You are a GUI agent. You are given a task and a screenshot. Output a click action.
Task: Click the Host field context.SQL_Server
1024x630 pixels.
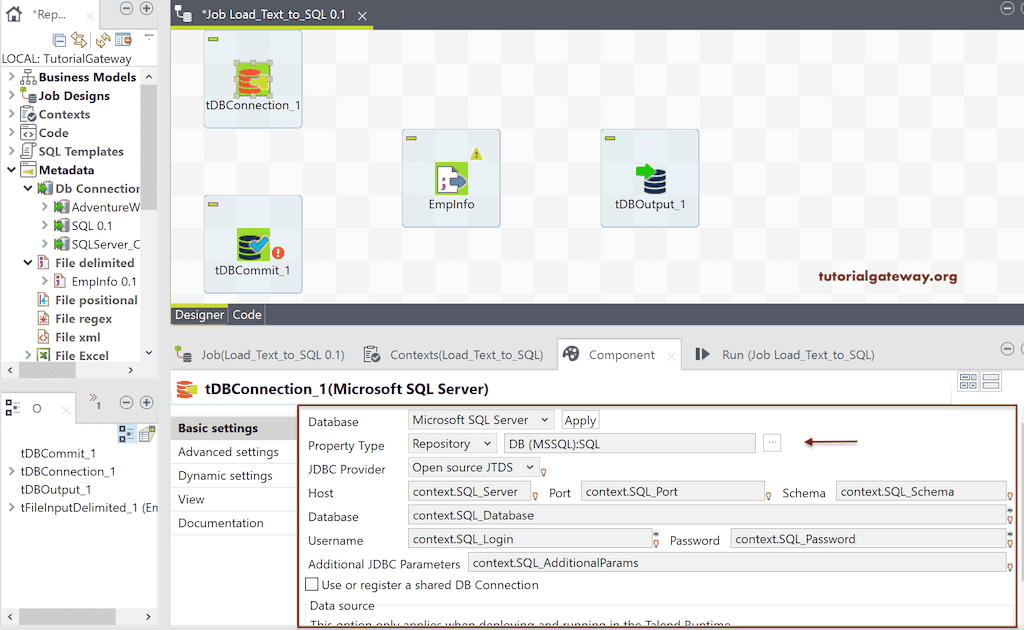tap(469, 491)
